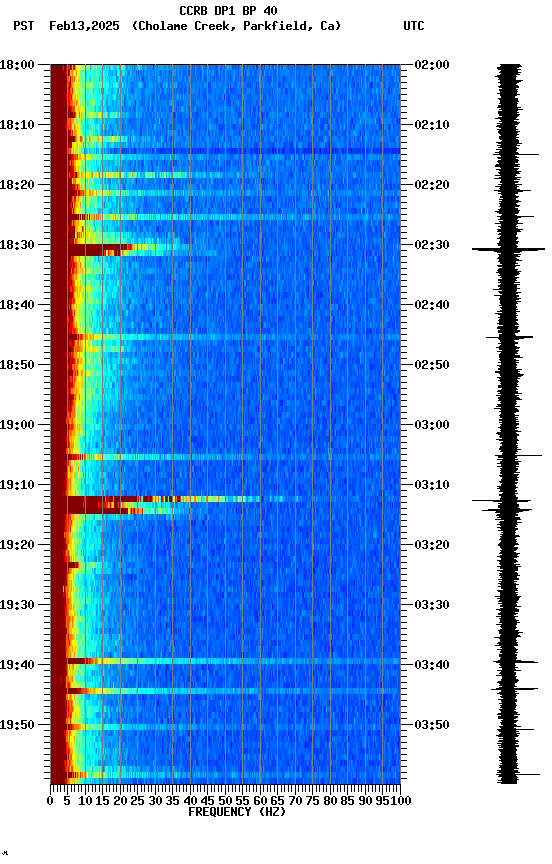
Task: Click the location text "(Cholame Creek, Parkfield, Ca)"
Action: [236, 26]
